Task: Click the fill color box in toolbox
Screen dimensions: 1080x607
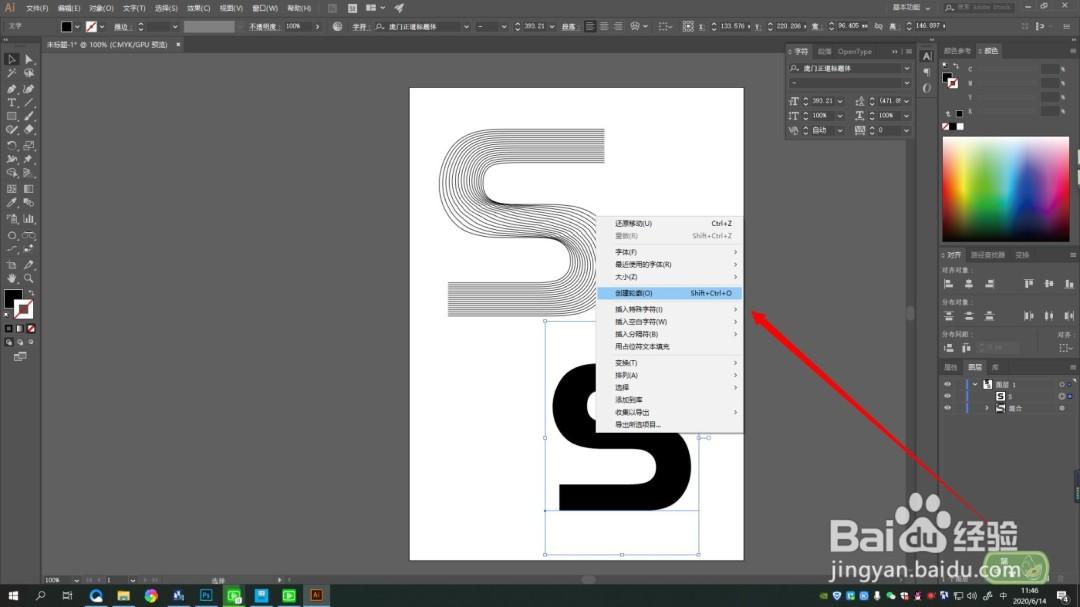Action: pyautogui.click(x=12, y=298)
